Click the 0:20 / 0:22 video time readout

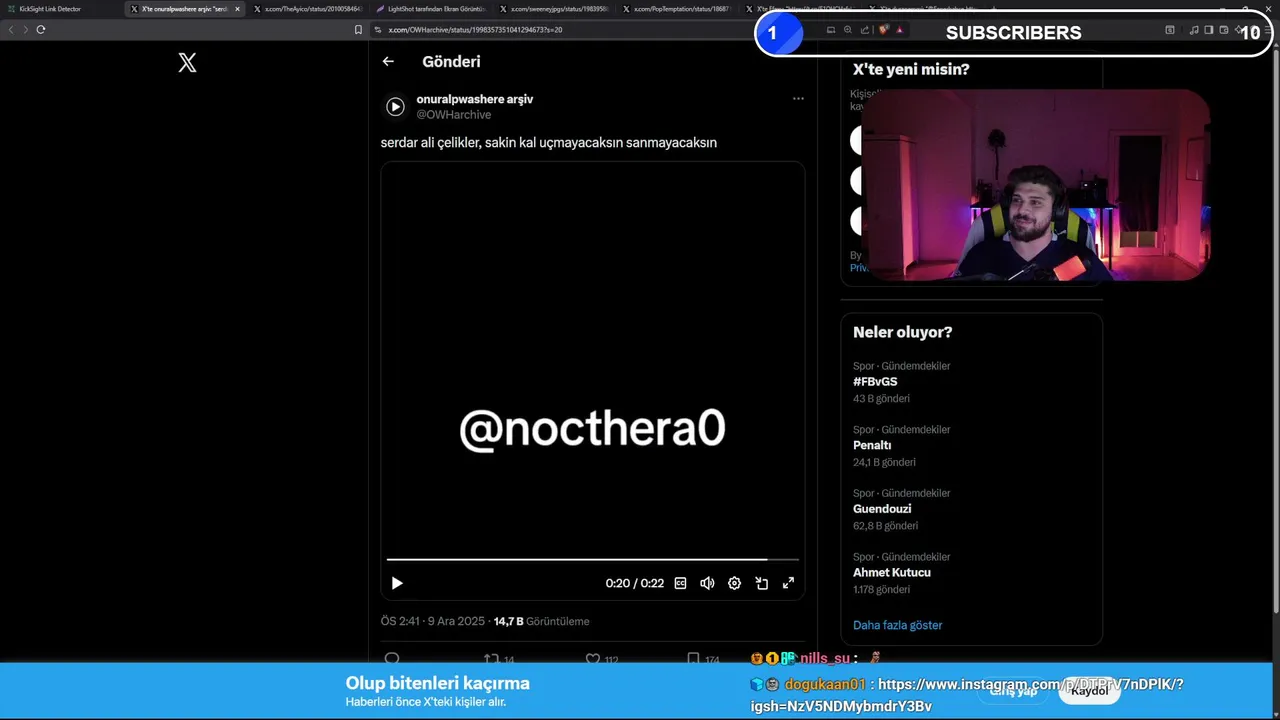(634, 583)
